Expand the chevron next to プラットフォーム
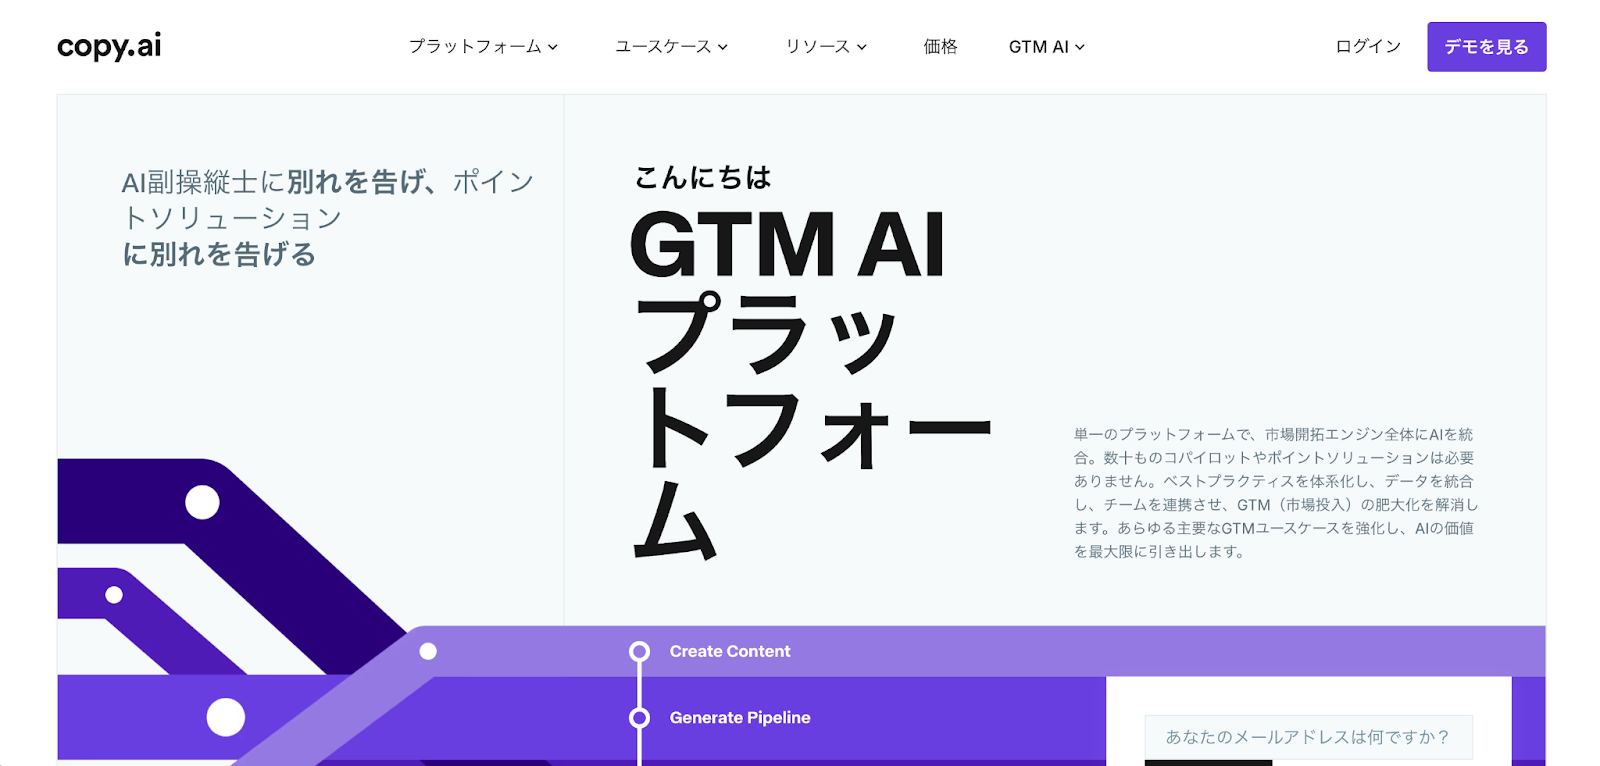The width and height of the screenshot is (1600, 766). tap(553, 47)
